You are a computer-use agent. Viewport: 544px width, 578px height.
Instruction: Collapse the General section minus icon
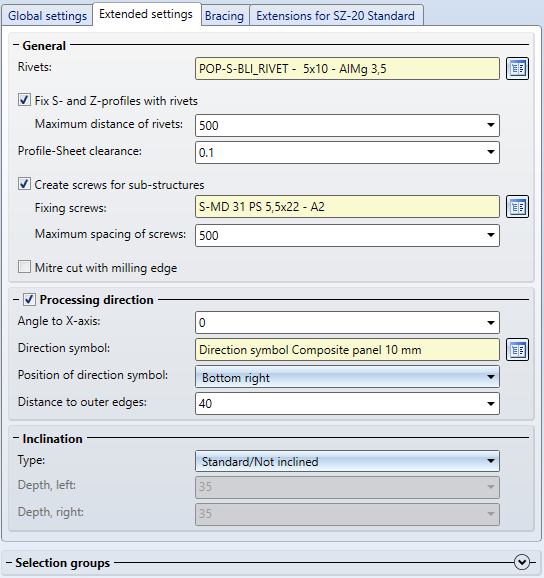[16, 45]
